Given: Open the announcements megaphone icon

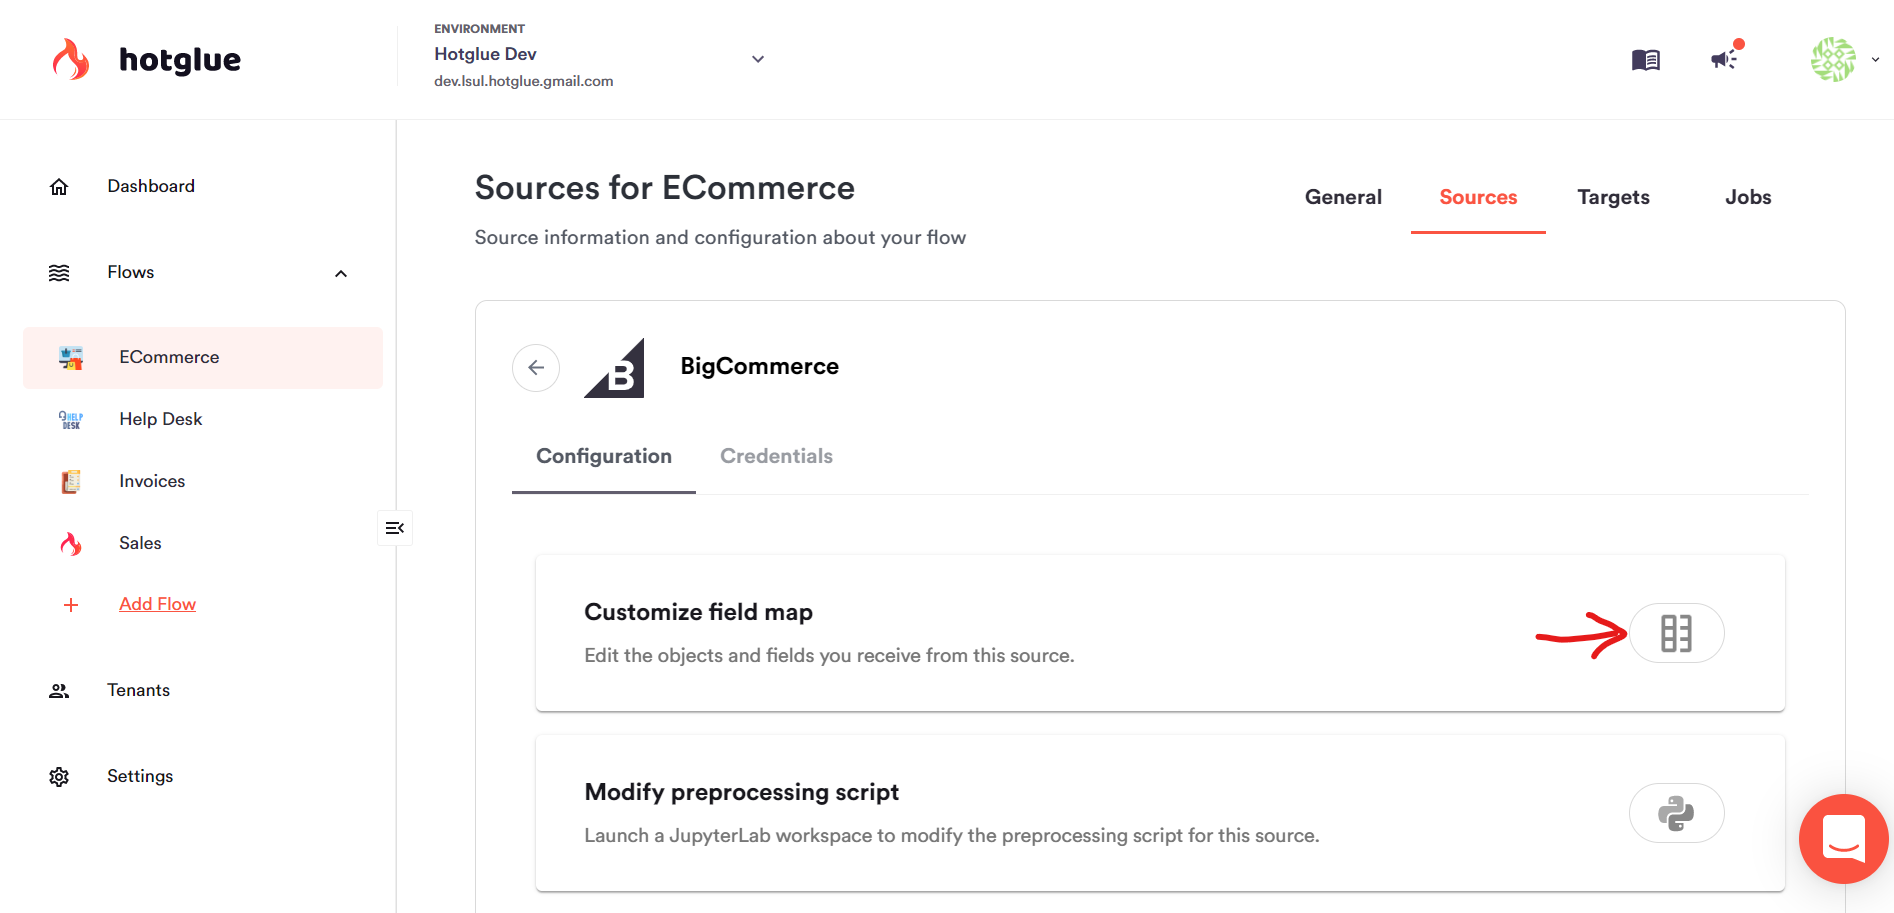Looking at the screenshot, I should click(x=1724, y=59).
